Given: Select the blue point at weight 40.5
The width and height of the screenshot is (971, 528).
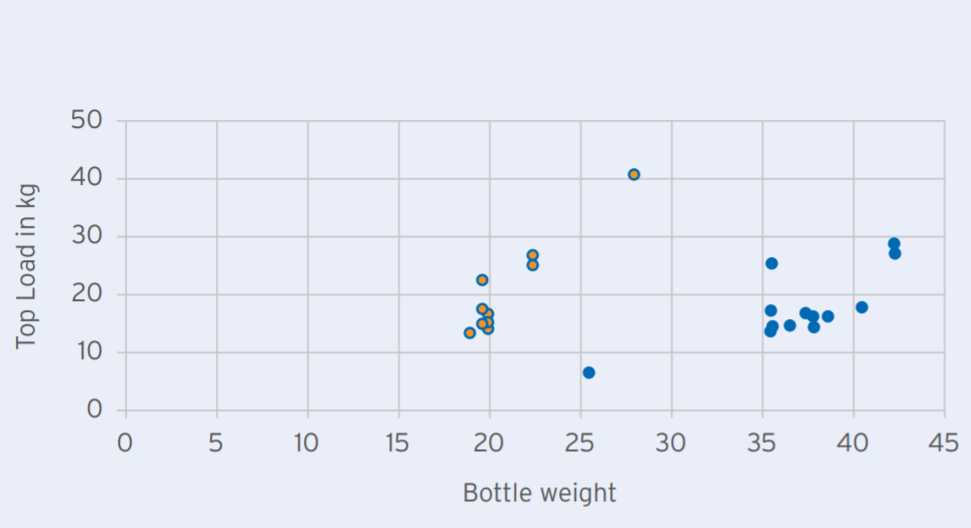Looking at the screenshot, I should point(861,308).
